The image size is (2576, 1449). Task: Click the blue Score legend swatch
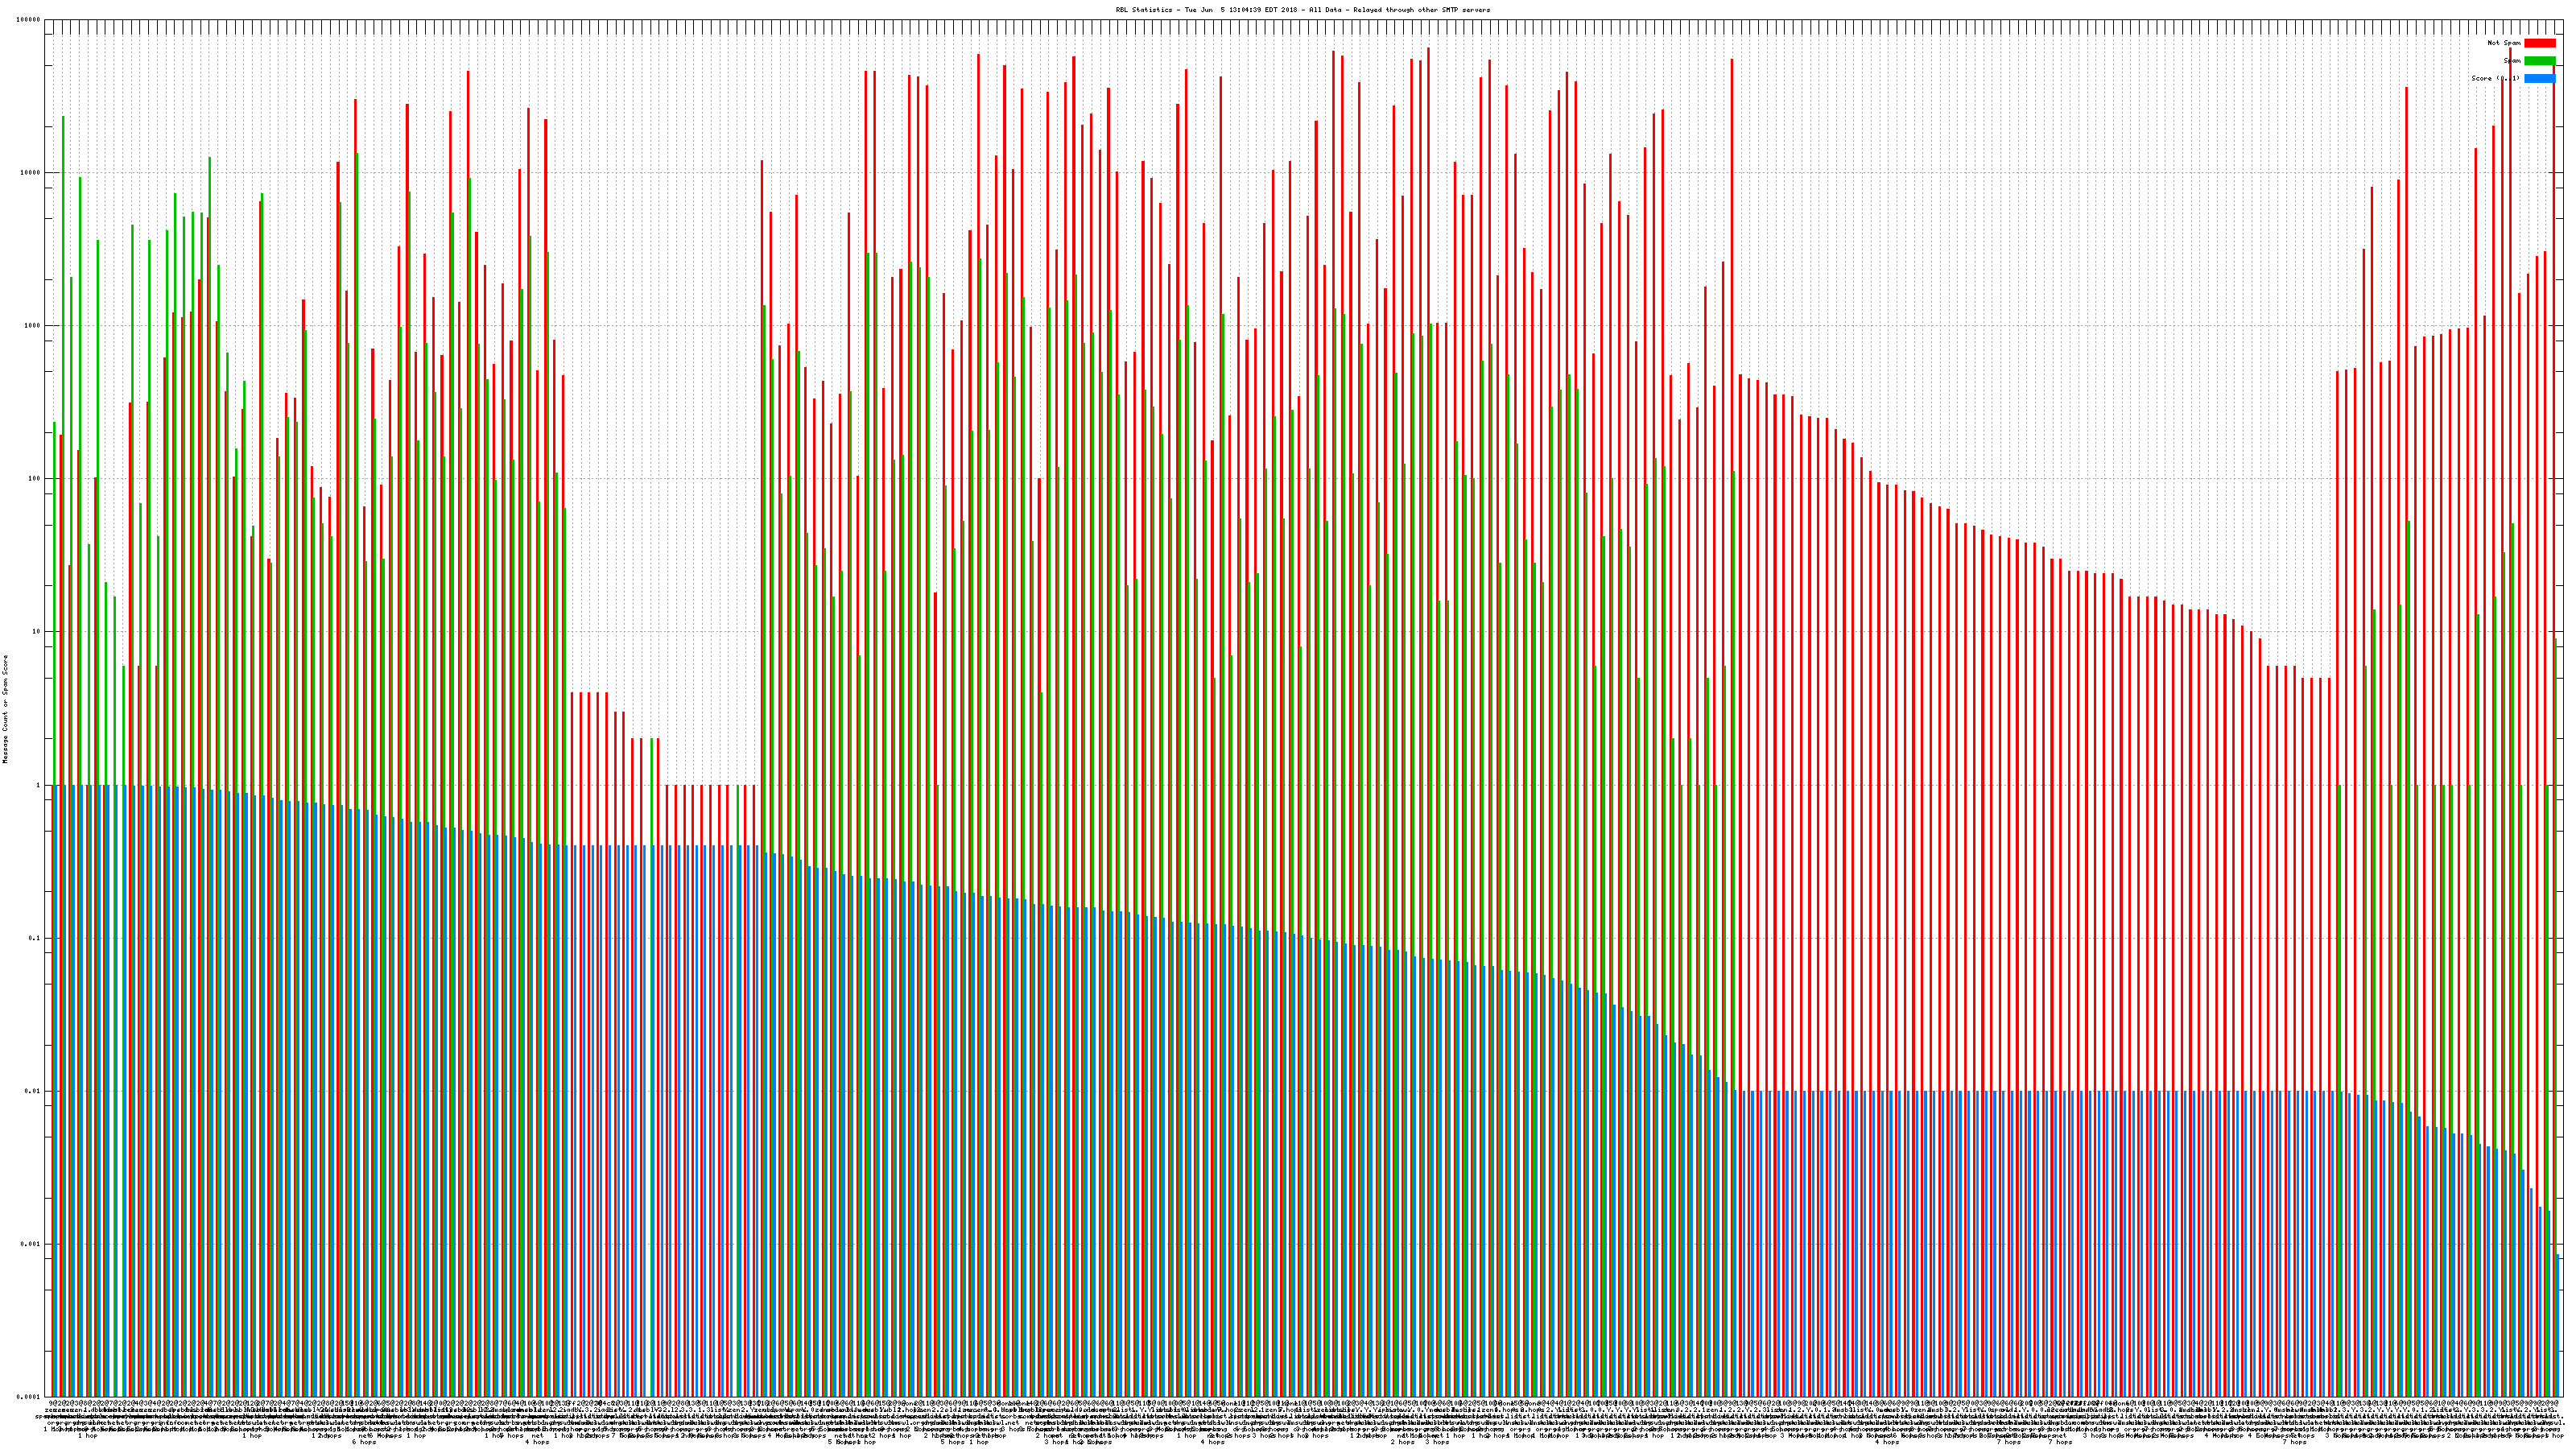pos(2539,78)
